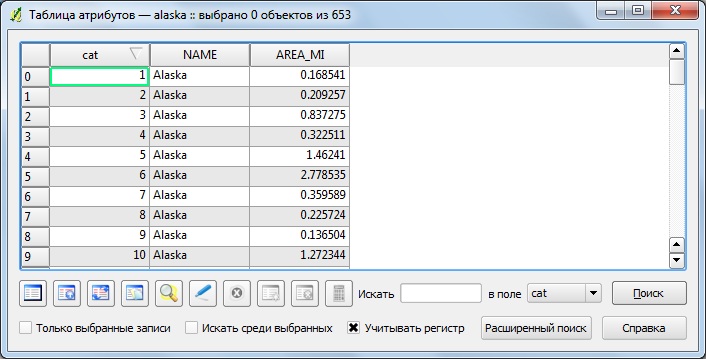The width and height of the screenshot is (706, 360).
Task: Click the QGIS icon in the title bar
Action: pos(16,15)
